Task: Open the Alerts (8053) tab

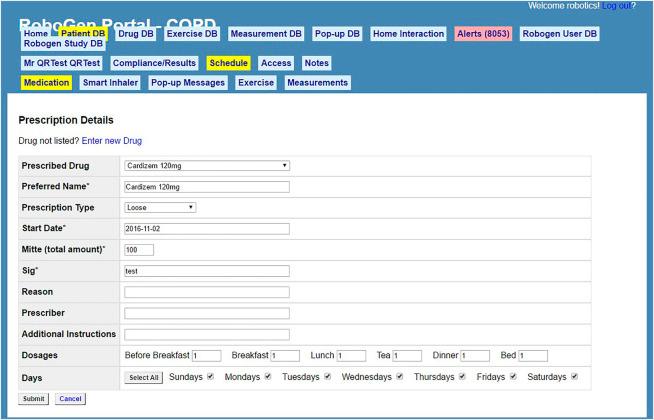Action: coord(483,34)
